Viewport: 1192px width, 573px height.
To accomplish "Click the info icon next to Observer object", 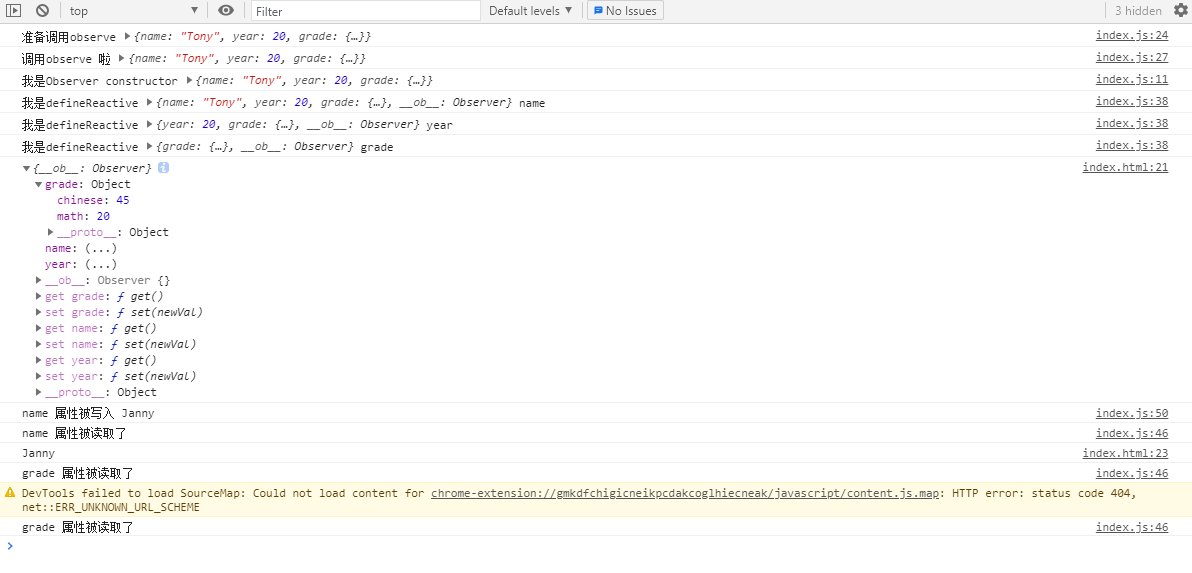I will click(x=163, y=167).
